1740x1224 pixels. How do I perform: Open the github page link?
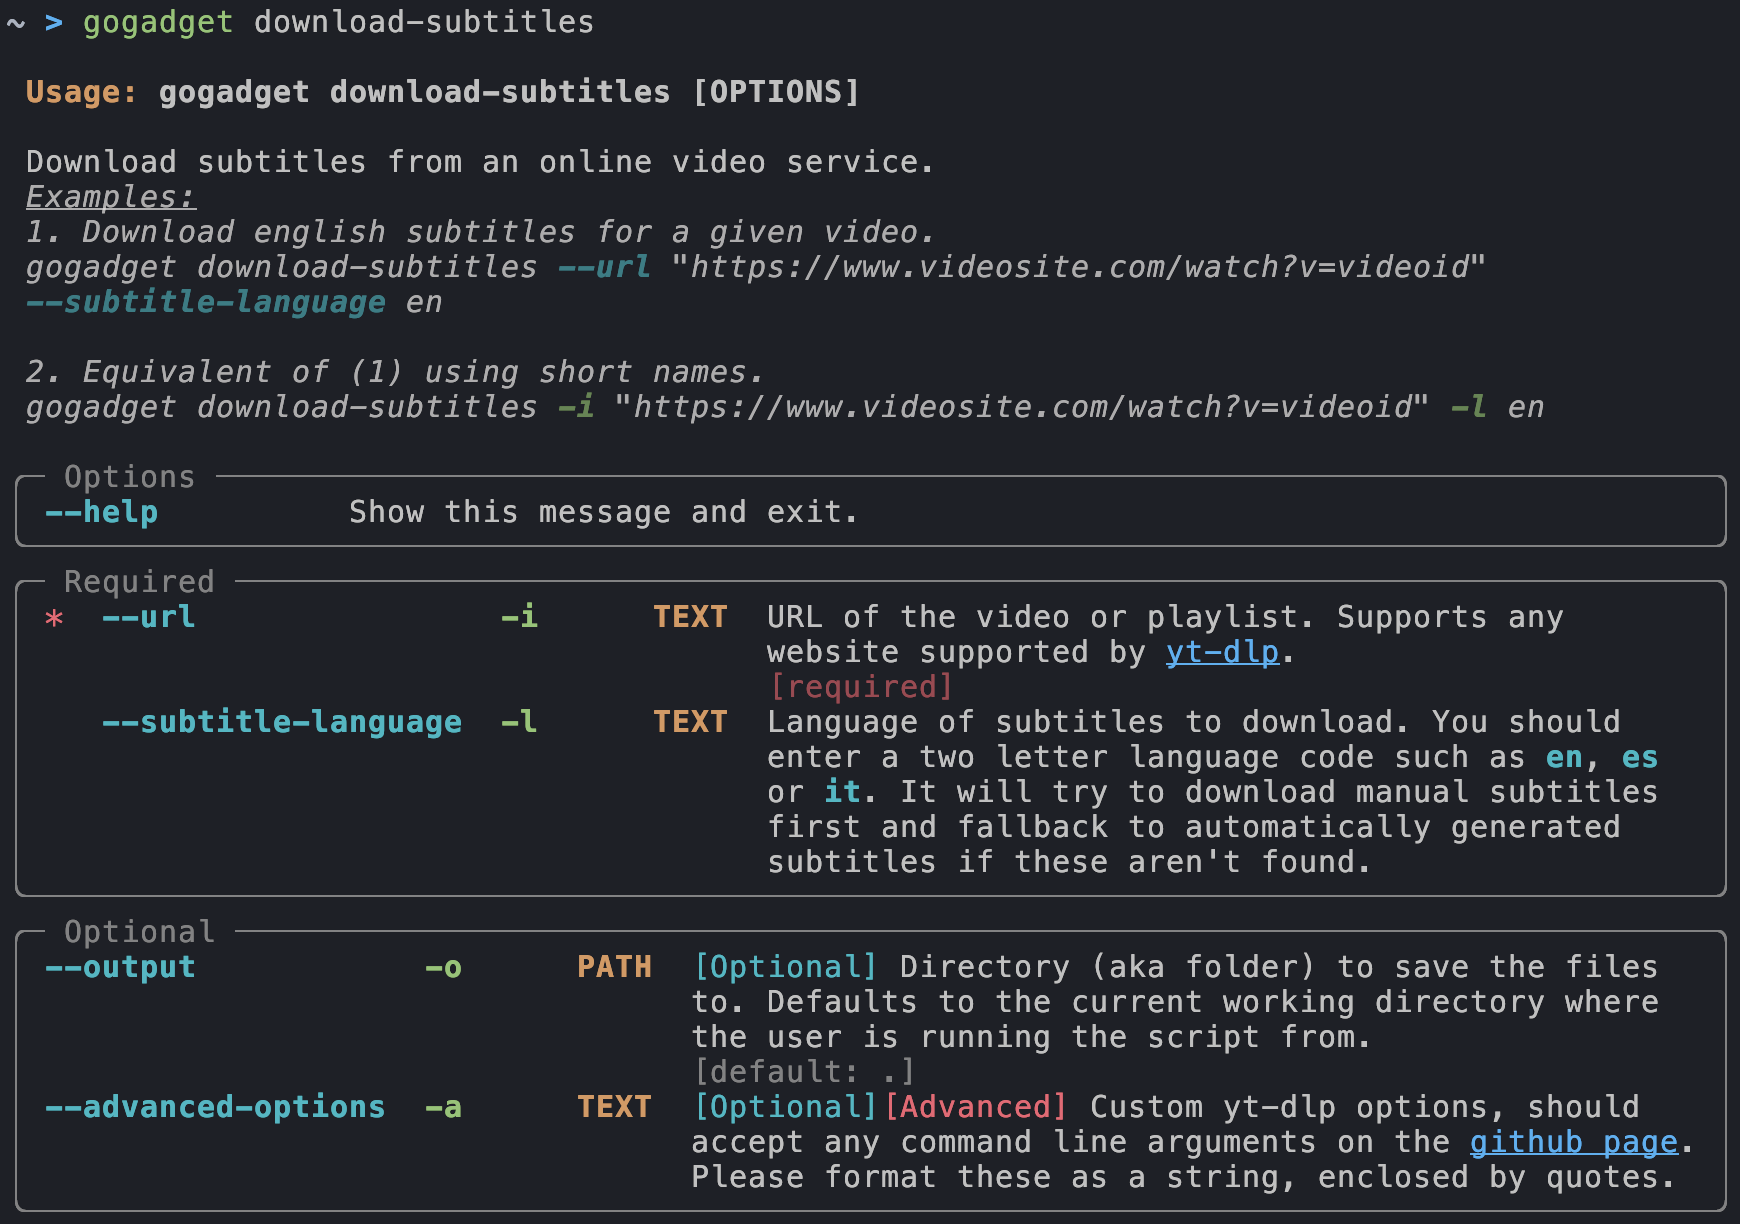1573,1142
